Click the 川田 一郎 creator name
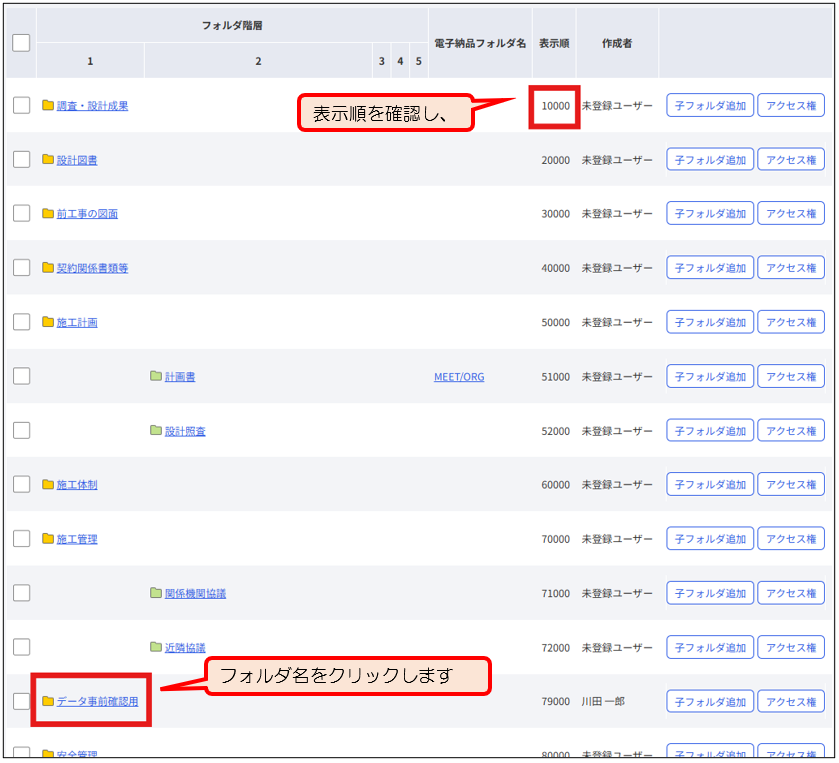This screenshot has width=839, height=763. [603, 701]
